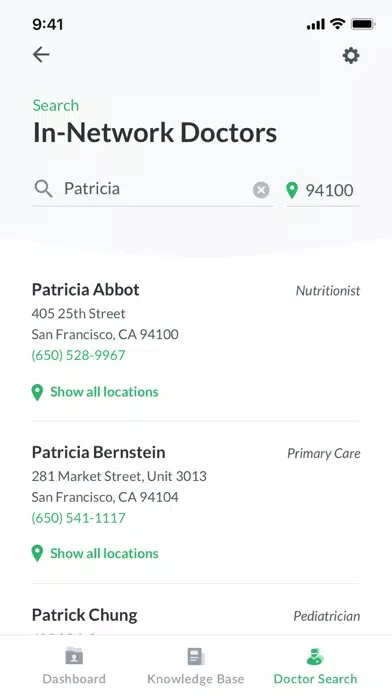
Task: Switch to the Knowledge Base tab
Action: point(196,666)
